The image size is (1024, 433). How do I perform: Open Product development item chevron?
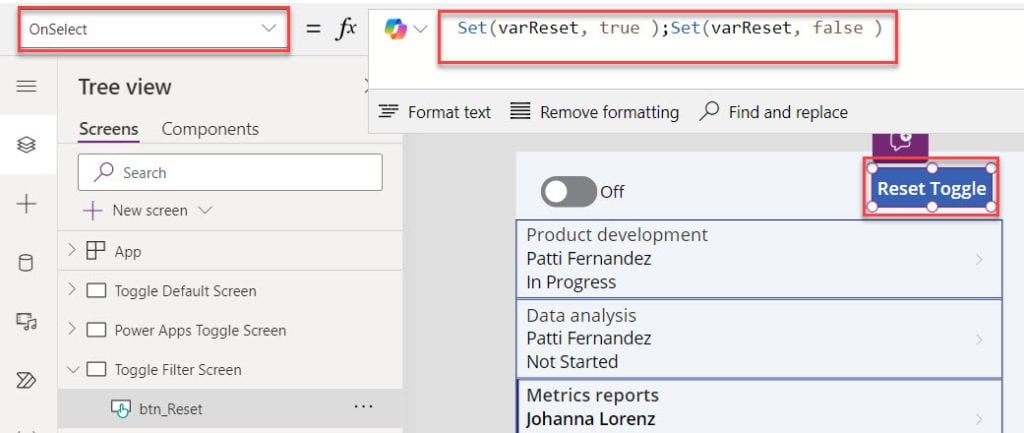[x=979, y=259]
